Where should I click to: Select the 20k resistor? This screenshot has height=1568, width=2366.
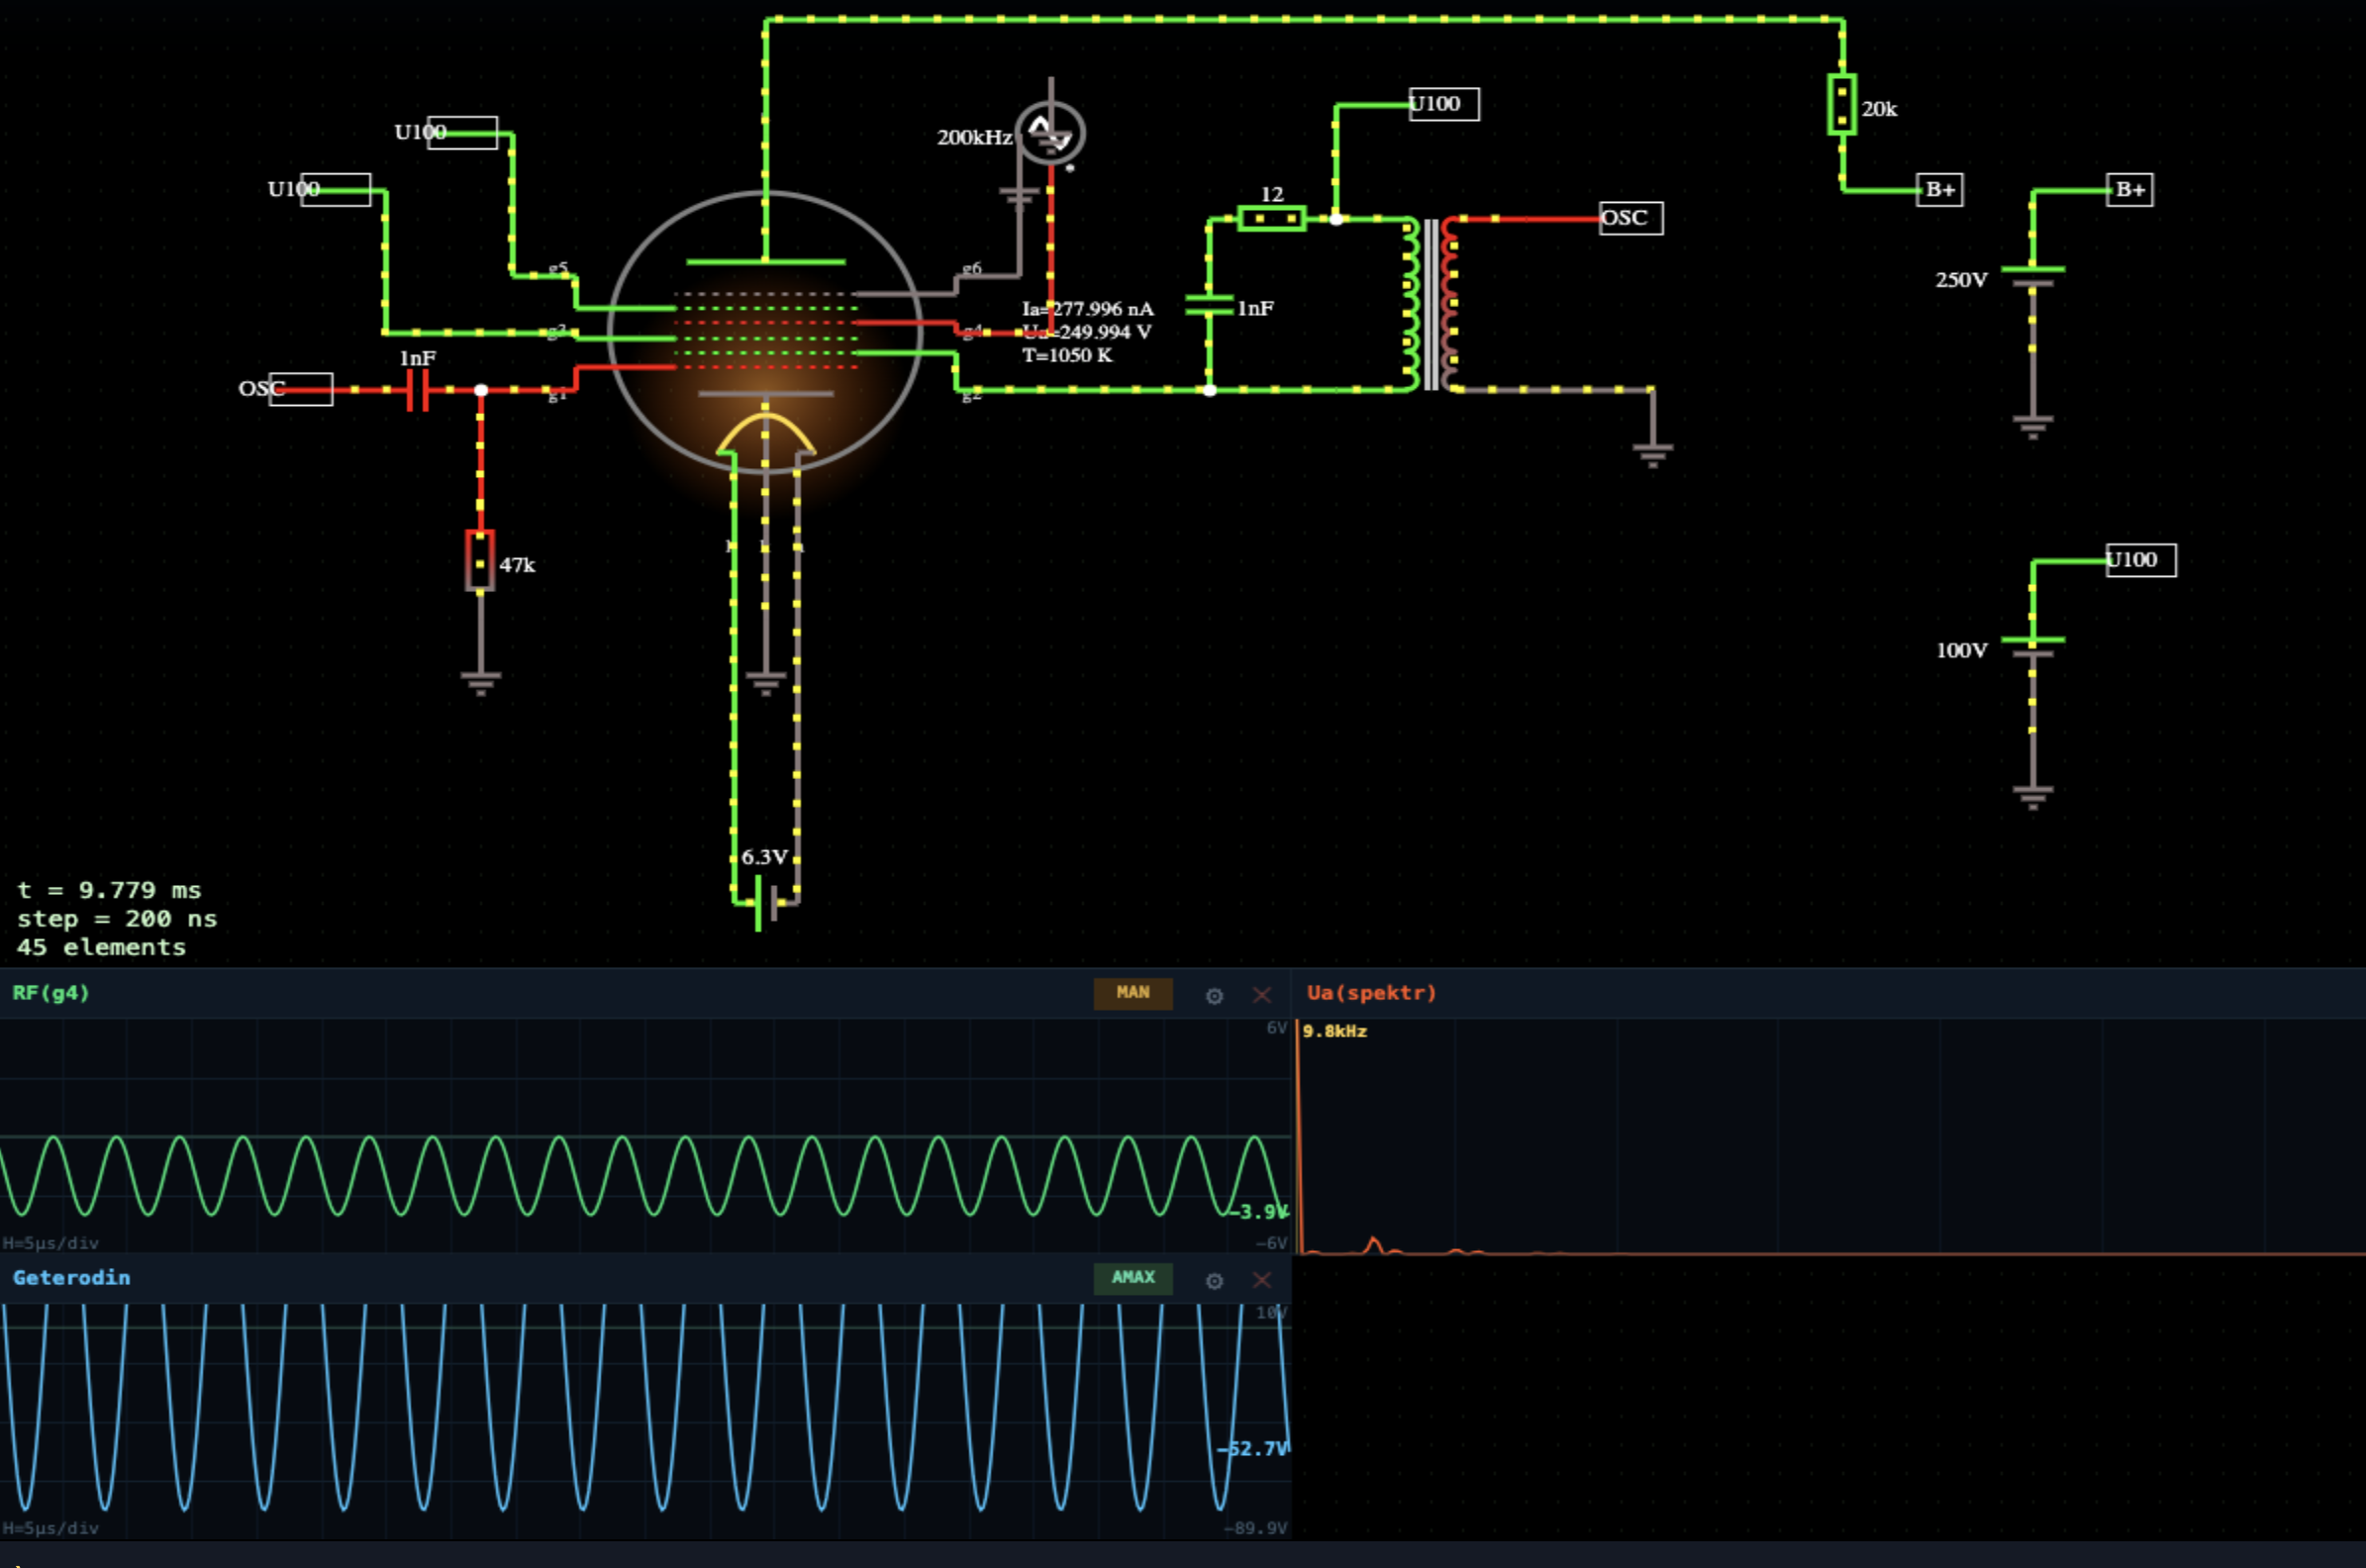pos(1841,104)
